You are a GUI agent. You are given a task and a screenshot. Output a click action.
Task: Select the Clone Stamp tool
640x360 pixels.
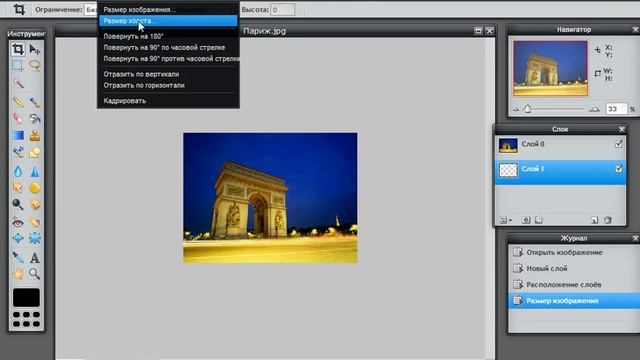coord(35,135)
